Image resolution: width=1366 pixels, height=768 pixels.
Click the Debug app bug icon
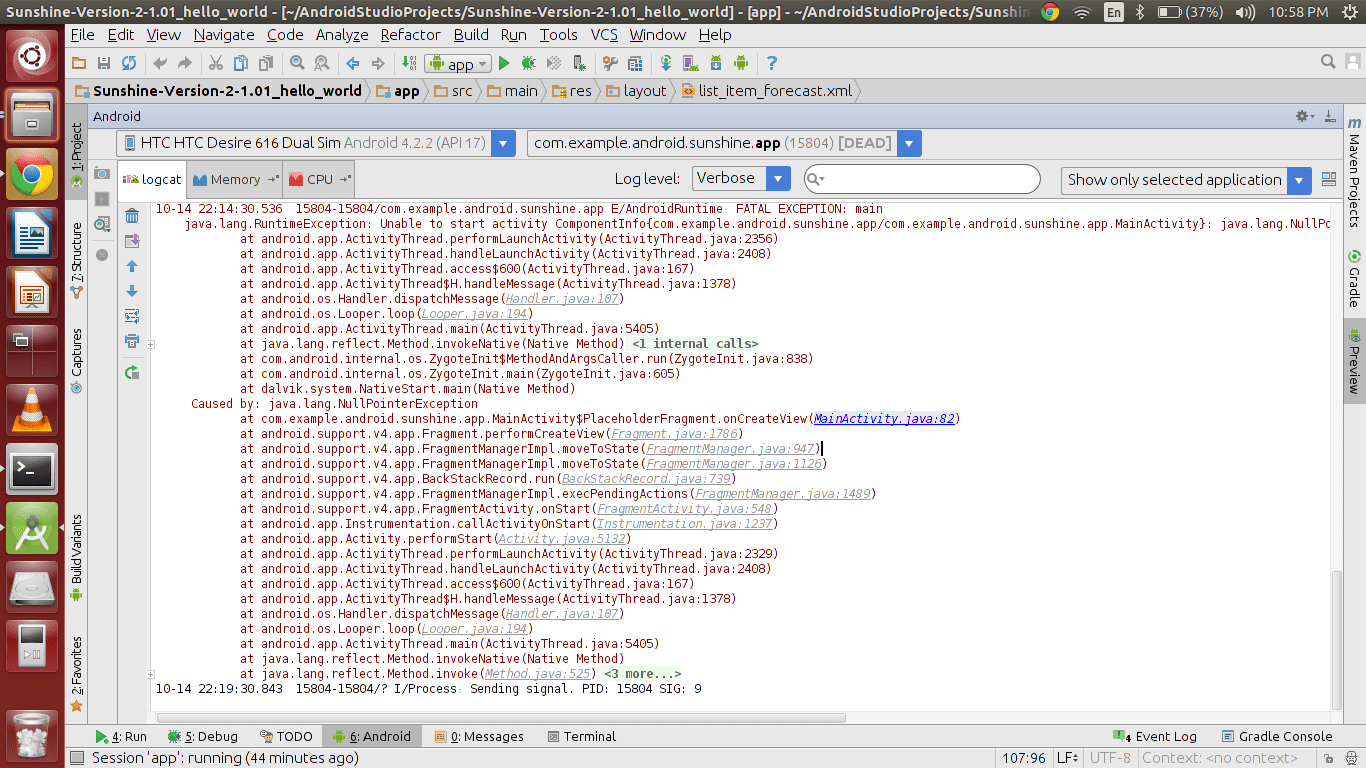click(528, 63)
